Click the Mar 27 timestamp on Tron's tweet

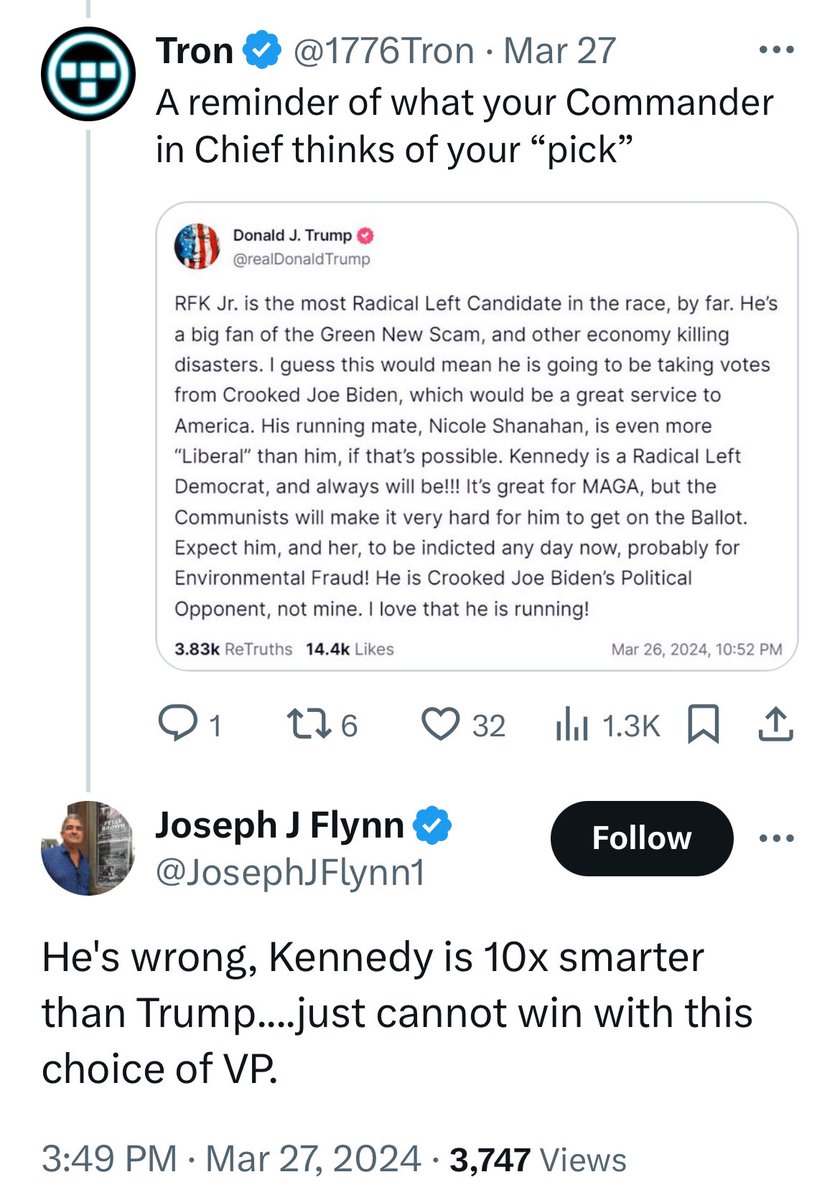pos(560,50)
